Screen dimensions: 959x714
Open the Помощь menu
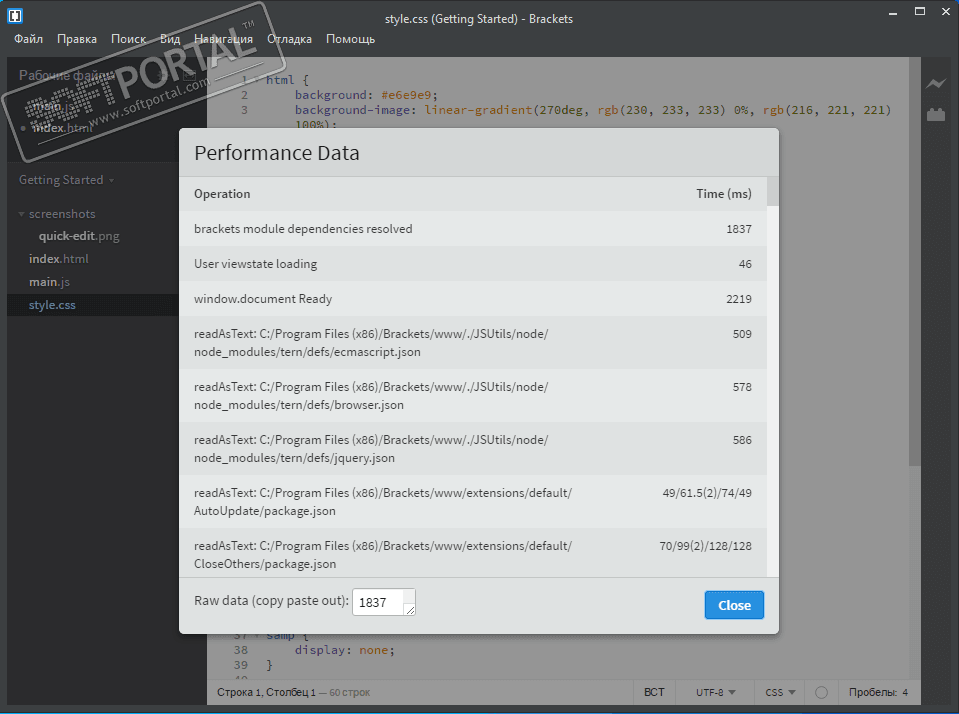click(x=350, y=39)
